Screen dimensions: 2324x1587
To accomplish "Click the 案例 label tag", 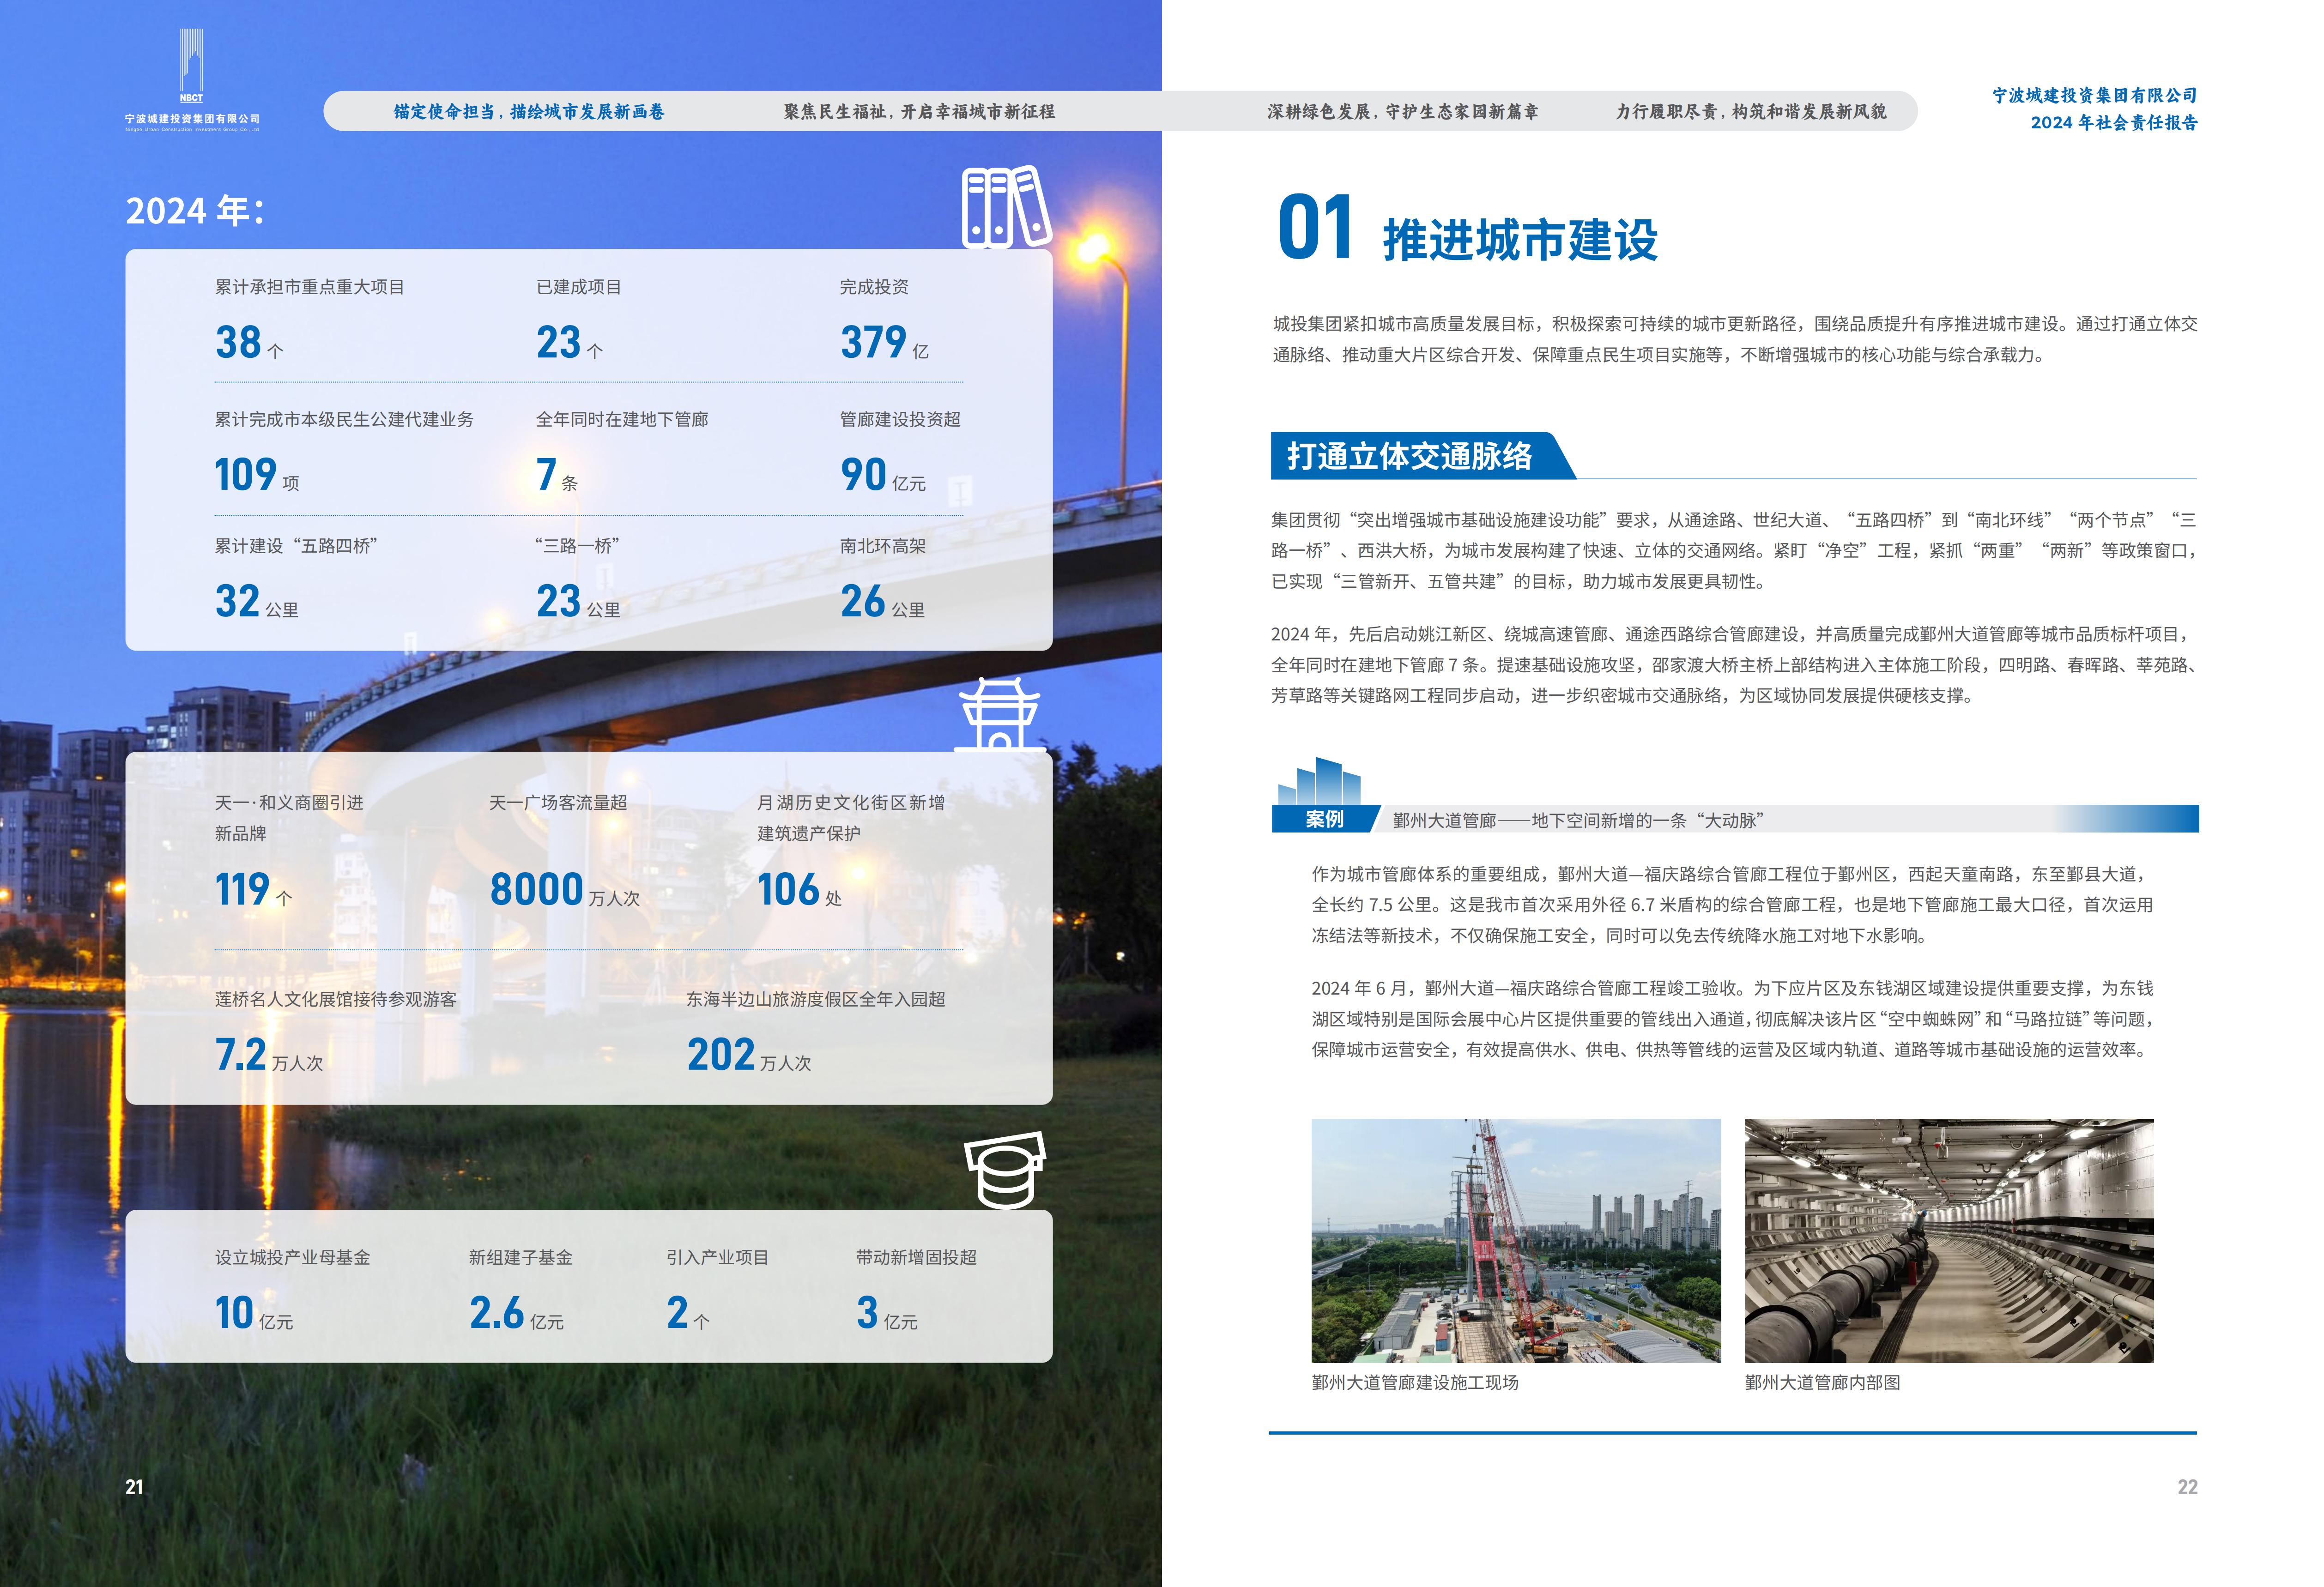I will [1324, 820].
